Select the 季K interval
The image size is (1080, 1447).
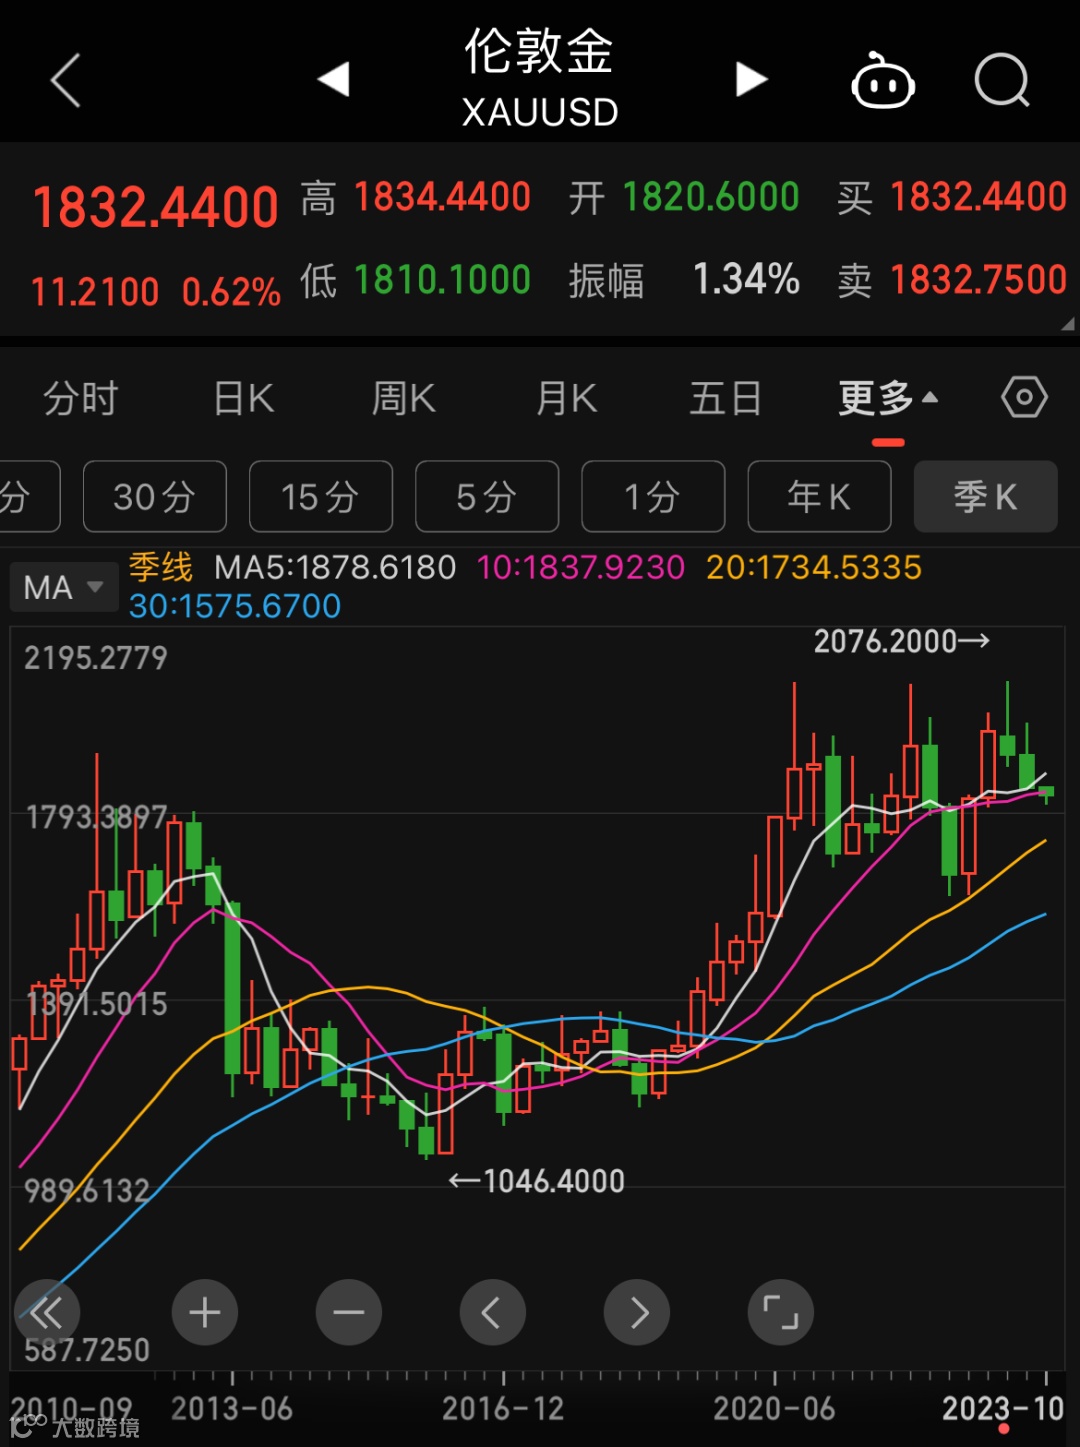click(985, 496)
